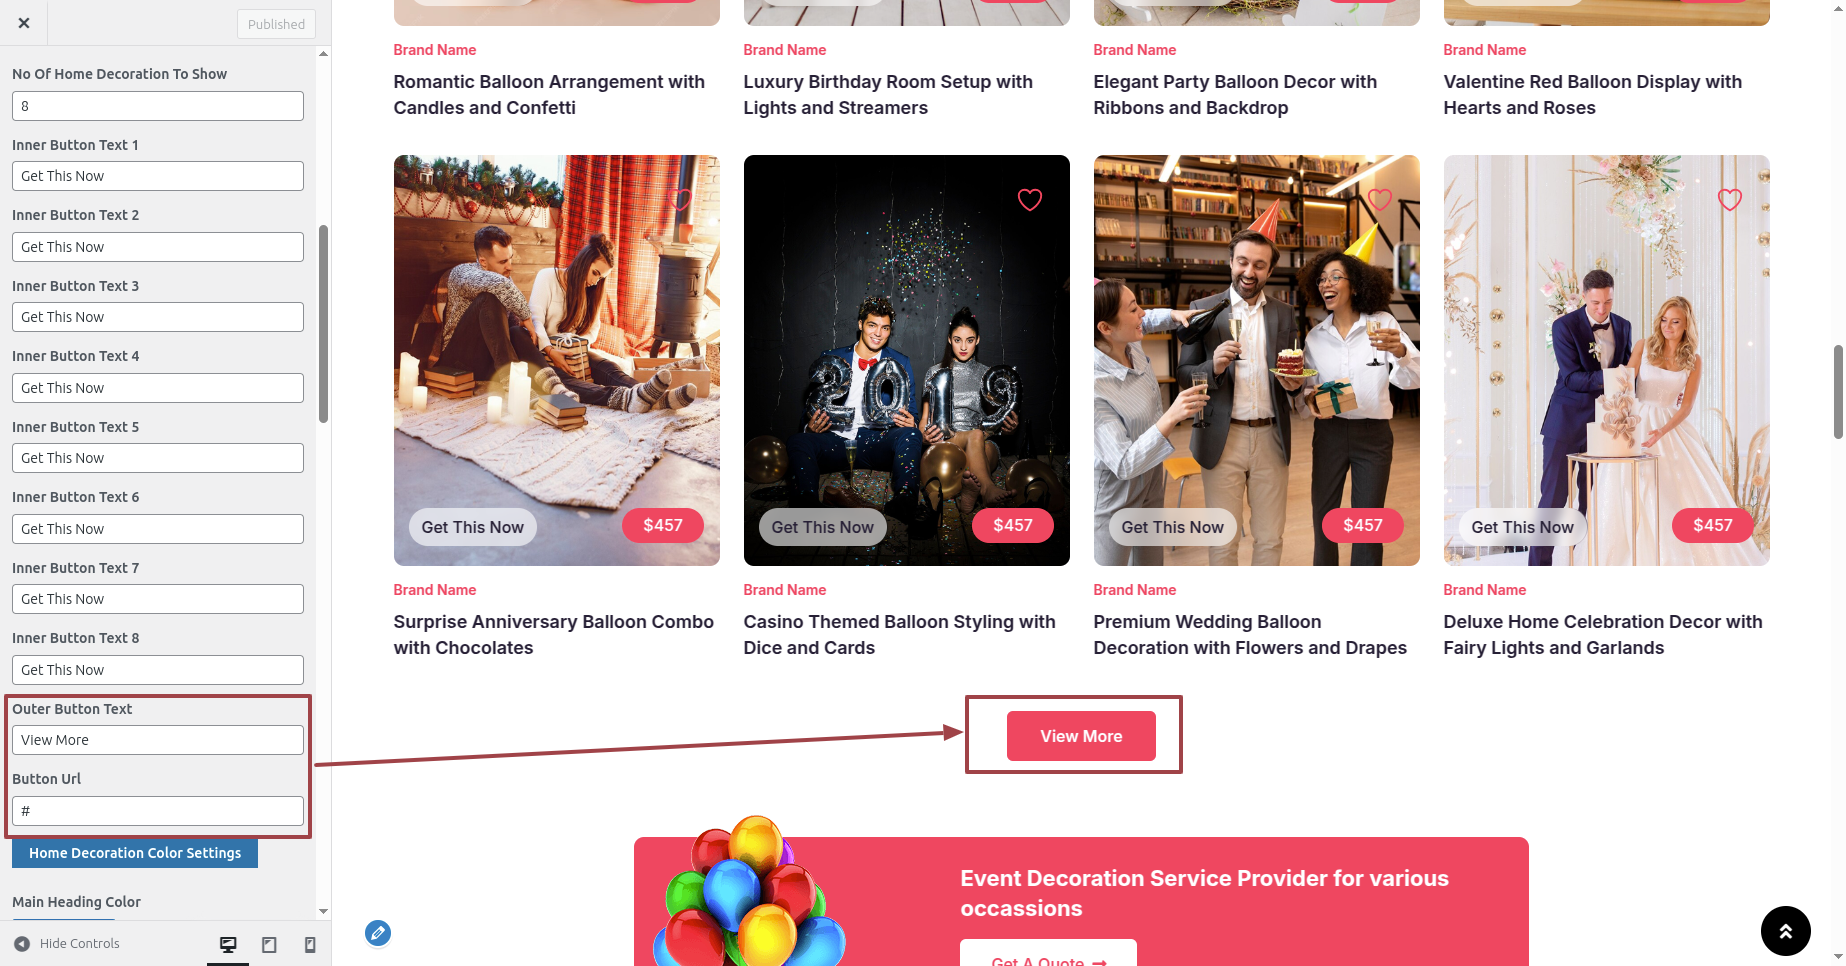Collapse the sidebar with Hide Controls
1846x966 pixels.
[x=67, y=943]
